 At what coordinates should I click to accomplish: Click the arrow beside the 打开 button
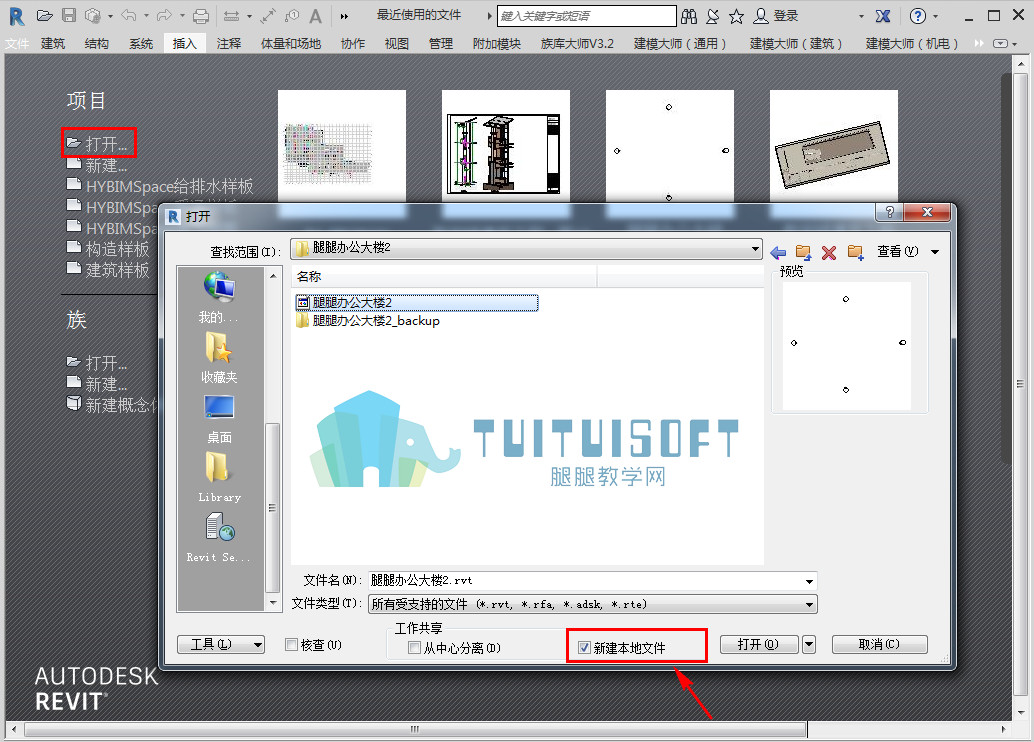809,644
